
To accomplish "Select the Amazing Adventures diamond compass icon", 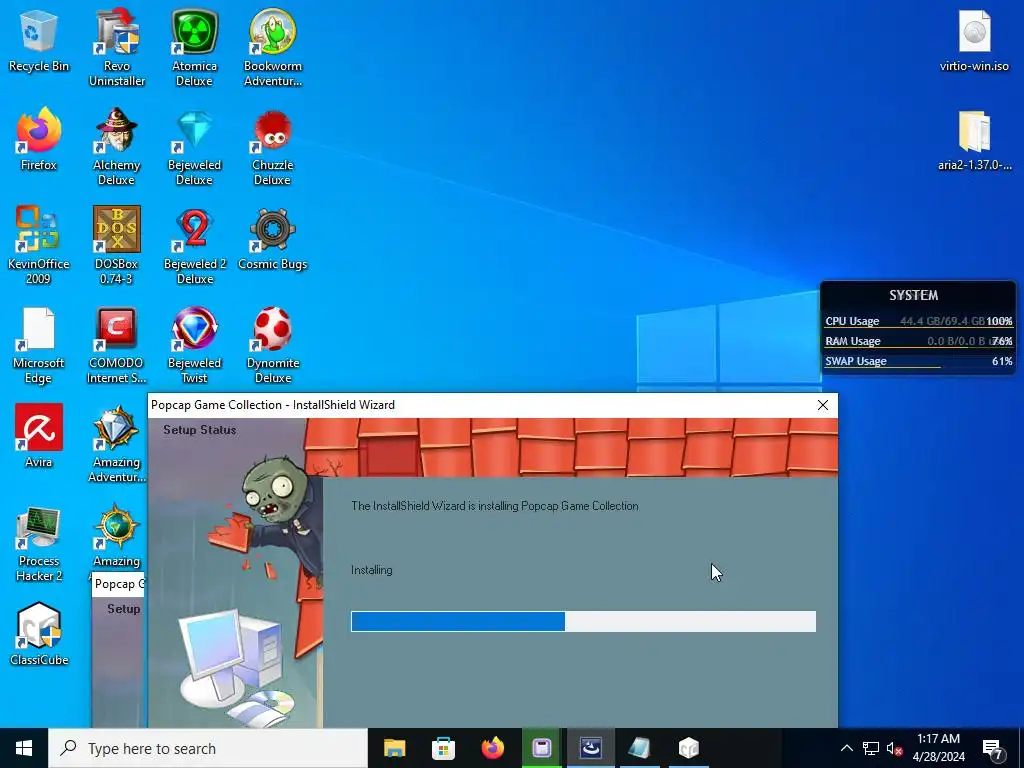I will (x=116, y=444).
